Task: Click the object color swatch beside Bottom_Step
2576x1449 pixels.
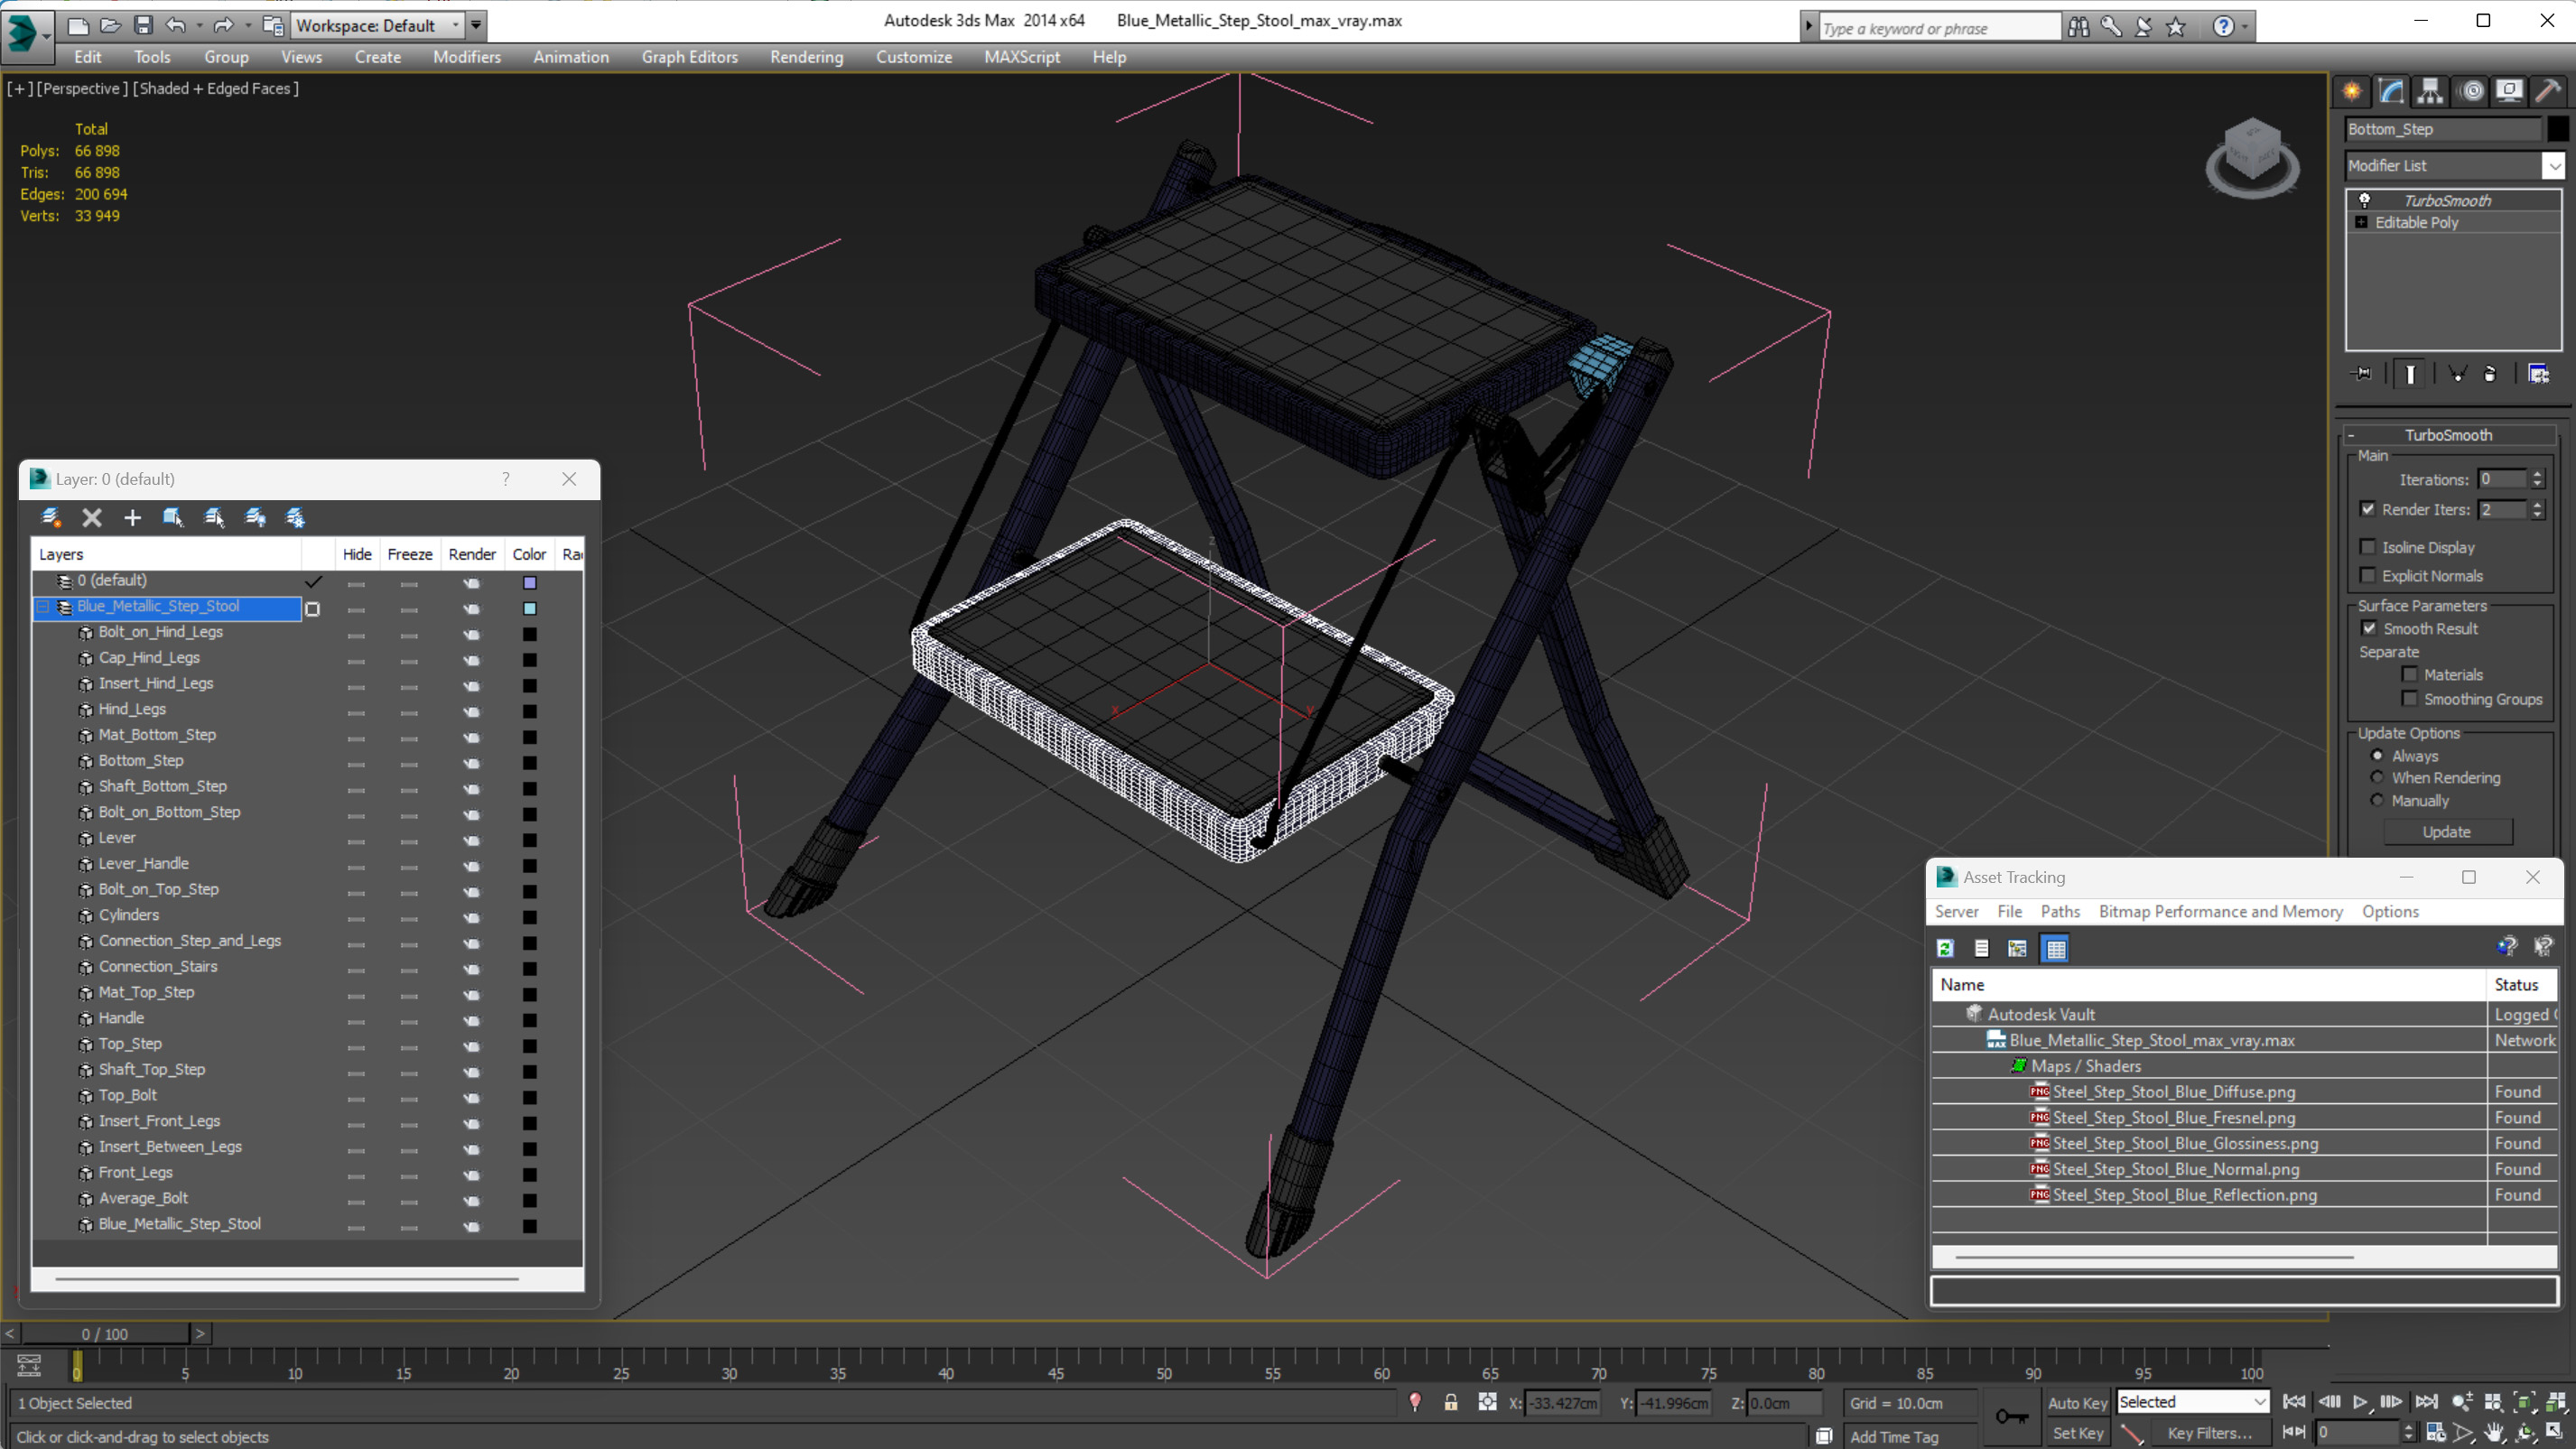Action: [2556, 129]
